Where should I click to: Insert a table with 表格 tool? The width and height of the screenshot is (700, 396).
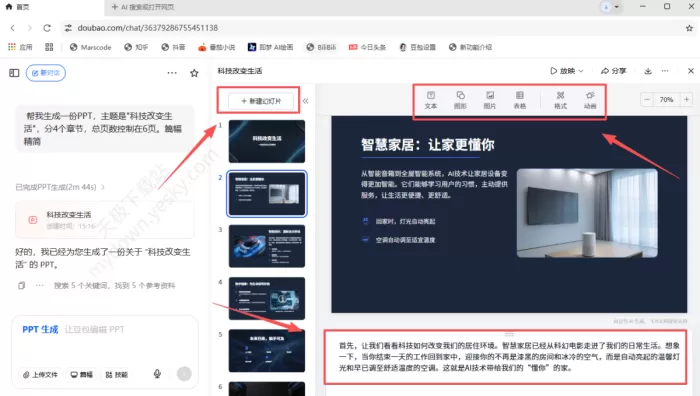(520, 100)
